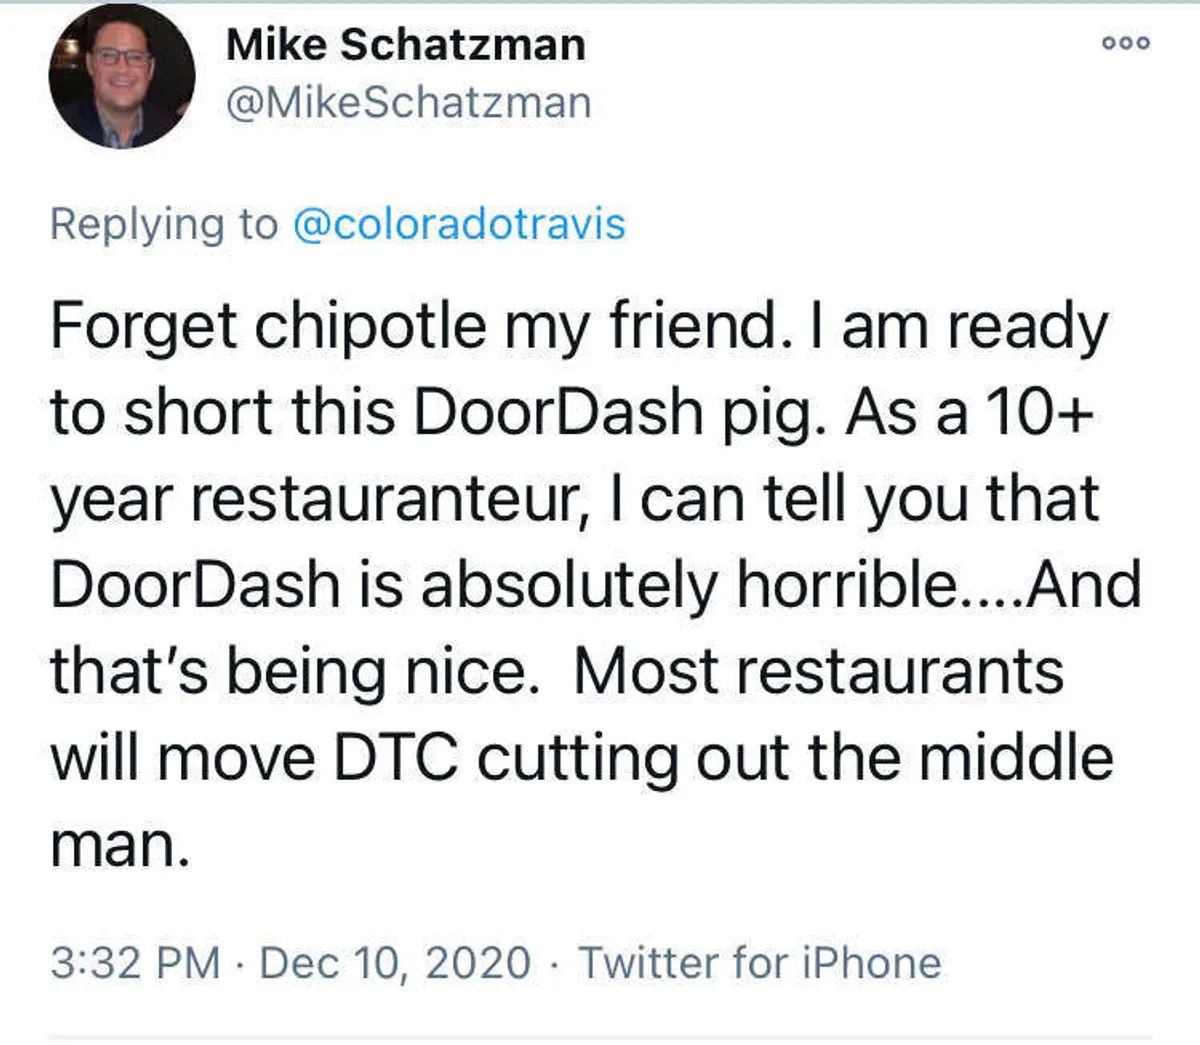Click the word "Forget" in the tweet
This screenshot has width=1200, height=1045.
pos(143,327)
